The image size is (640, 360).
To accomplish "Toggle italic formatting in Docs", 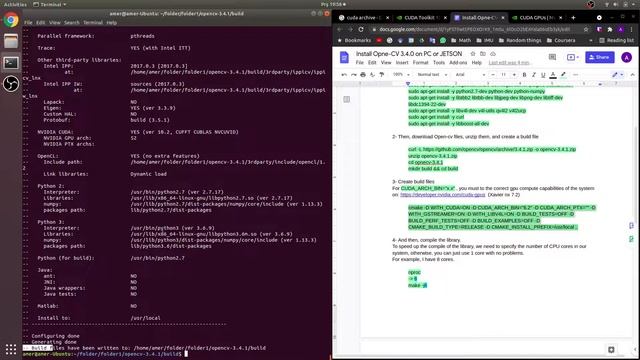I will pyautogui.click(x=533, y=75).
